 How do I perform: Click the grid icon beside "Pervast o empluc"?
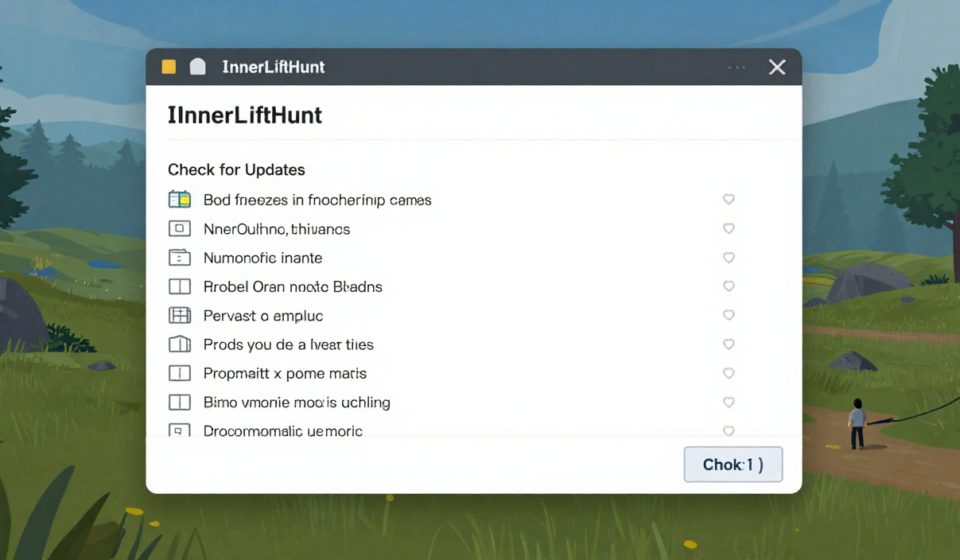click(179, 316)
